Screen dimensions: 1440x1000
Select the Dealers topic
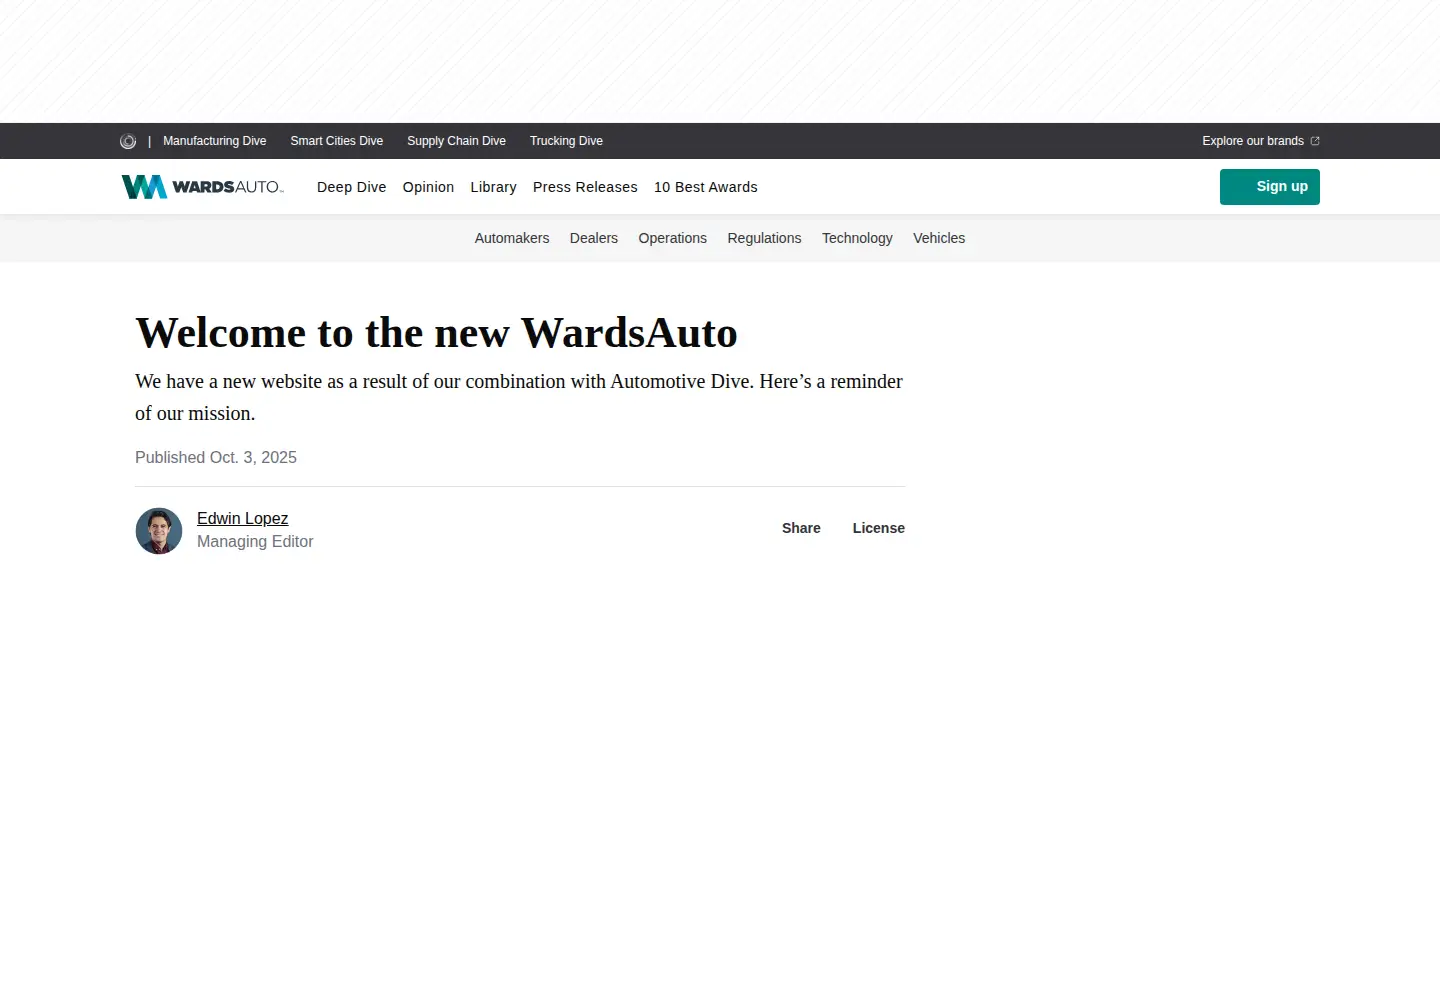coord(594,238)
